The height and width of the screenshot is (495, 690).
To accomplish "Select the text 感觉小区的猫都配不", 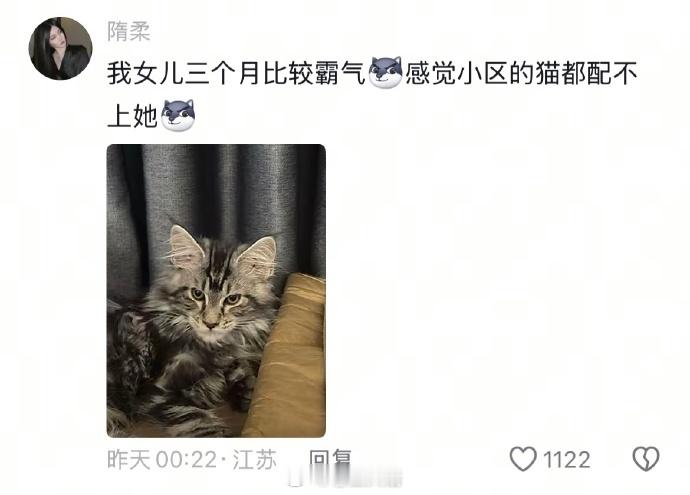I will pyautogui.click(x=521, y=73).
